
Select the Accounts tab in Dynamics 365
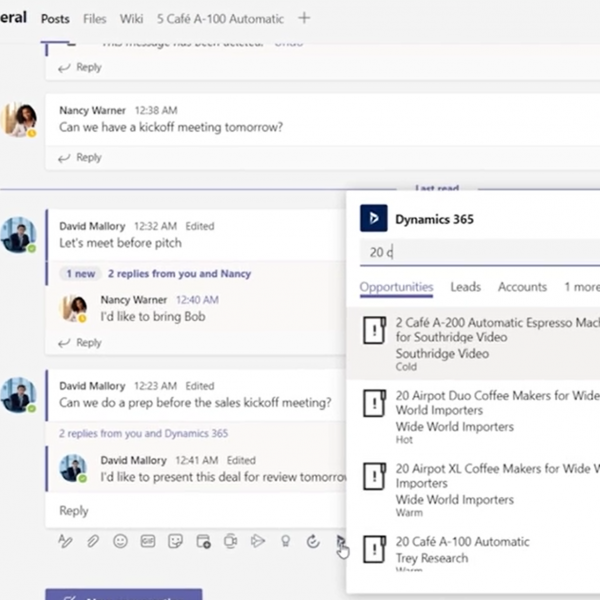[x=522, y=287]
